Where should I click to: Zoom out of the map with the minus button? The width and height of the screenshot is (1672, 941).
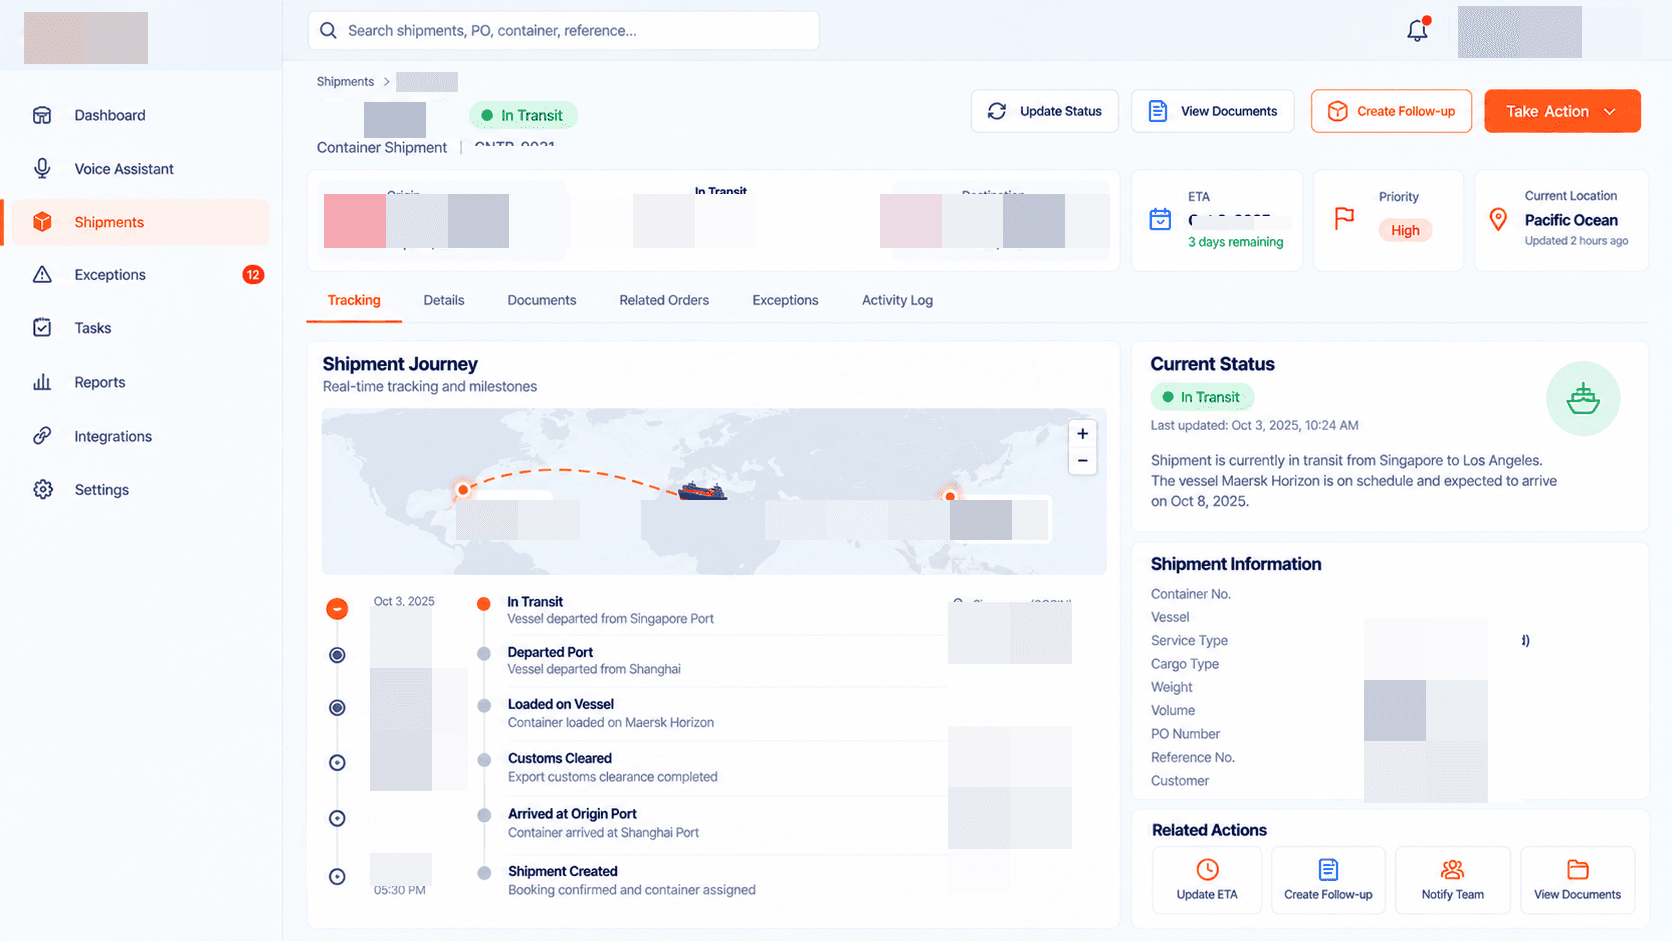(x=1082, y=461)
